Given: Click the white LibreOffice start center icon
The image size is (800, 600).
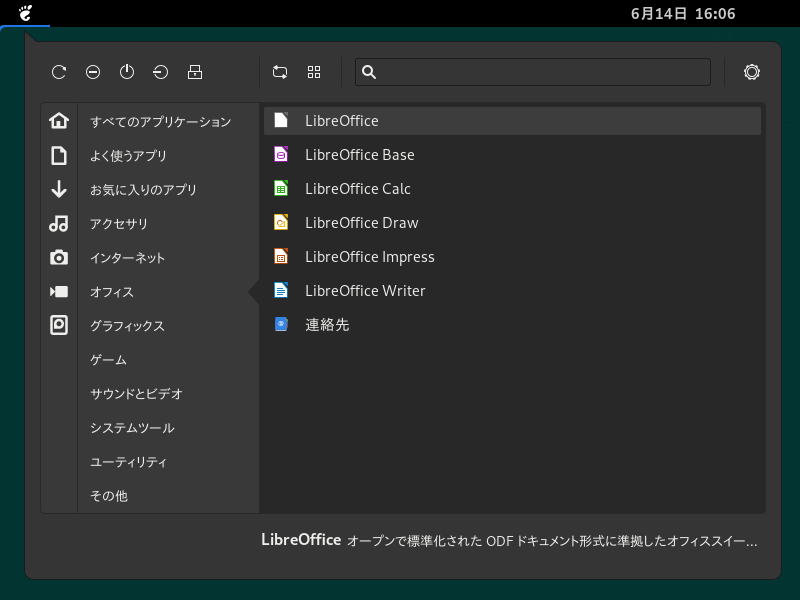Looking at the screenshot, I should coord(281,120).
